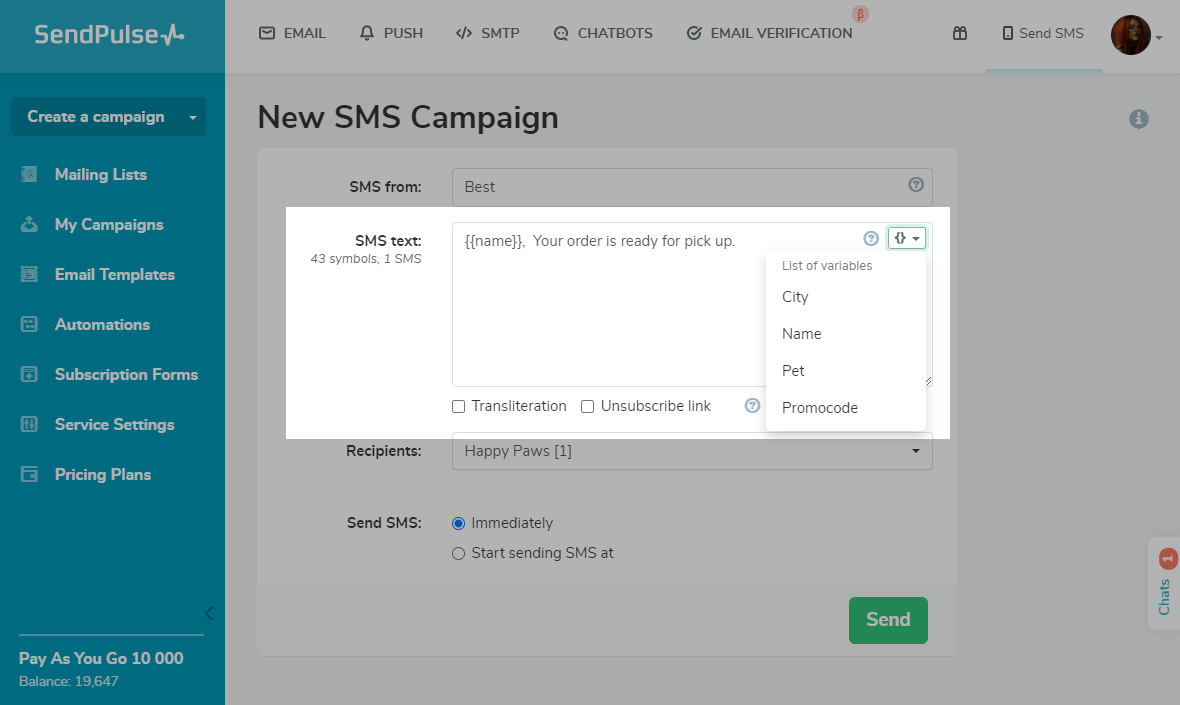Switch to the CHATBOTS tab

(x=603, y=33)
